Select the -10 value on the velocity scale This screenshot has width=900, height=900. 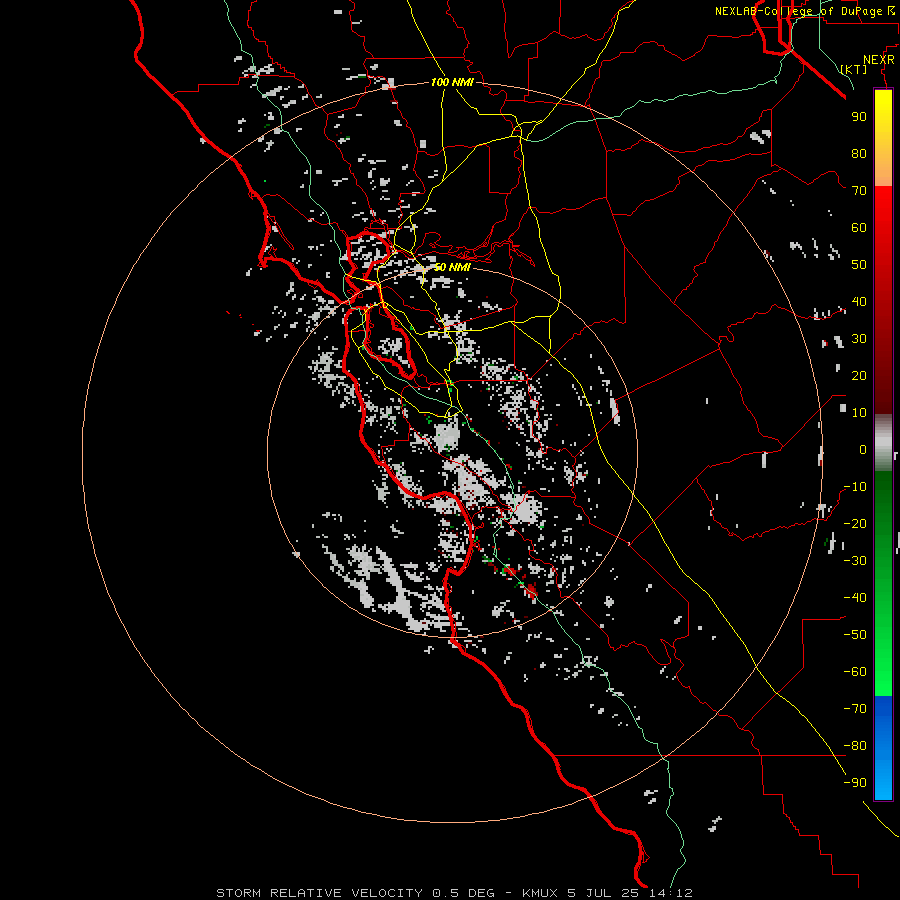point(855,487)
